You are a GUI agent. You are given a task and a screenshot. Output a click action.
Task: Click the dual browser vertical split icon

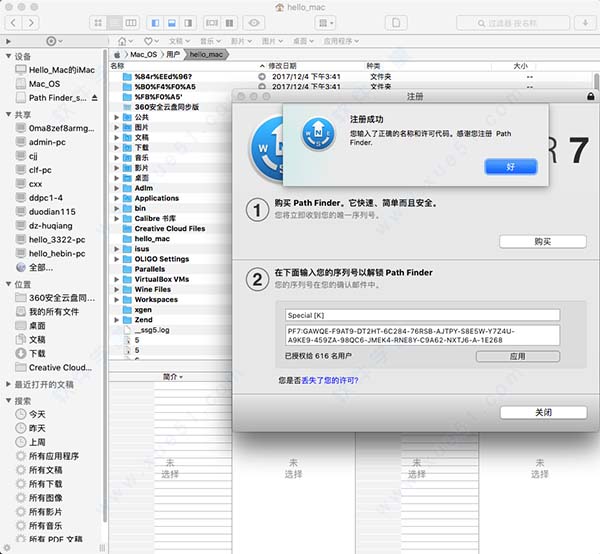pos(229,23)
